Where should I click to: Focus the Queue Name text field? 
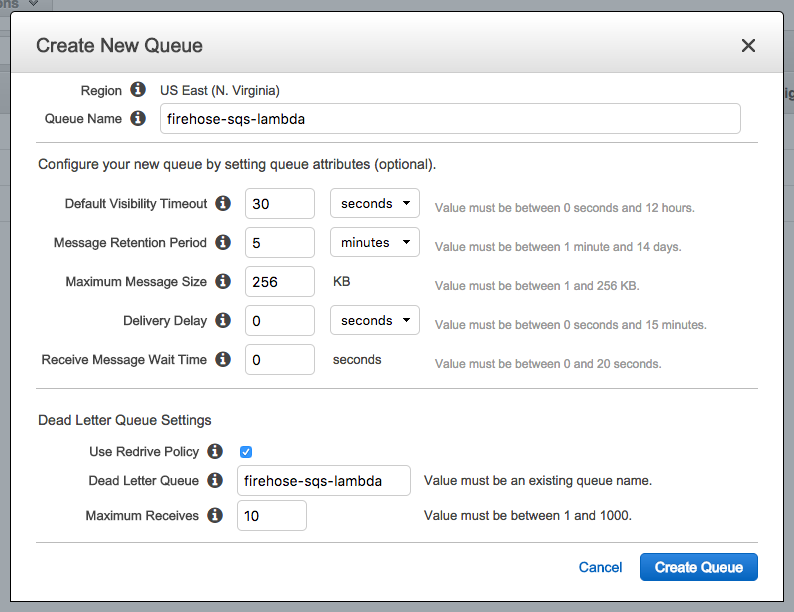[450, 118]
